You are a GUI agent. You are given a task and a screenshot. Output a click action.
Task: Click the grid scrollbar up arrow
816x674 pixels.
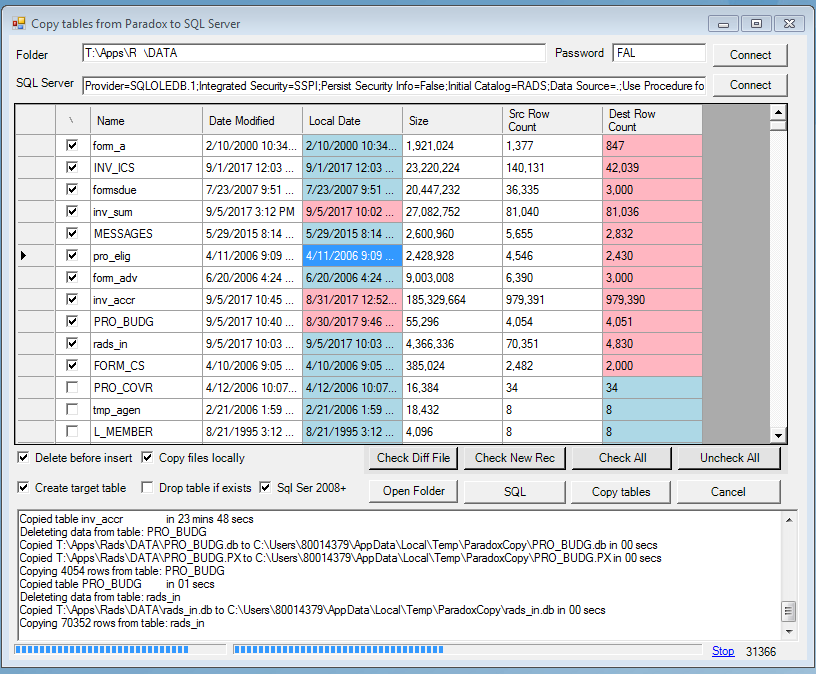pos(778,112)
